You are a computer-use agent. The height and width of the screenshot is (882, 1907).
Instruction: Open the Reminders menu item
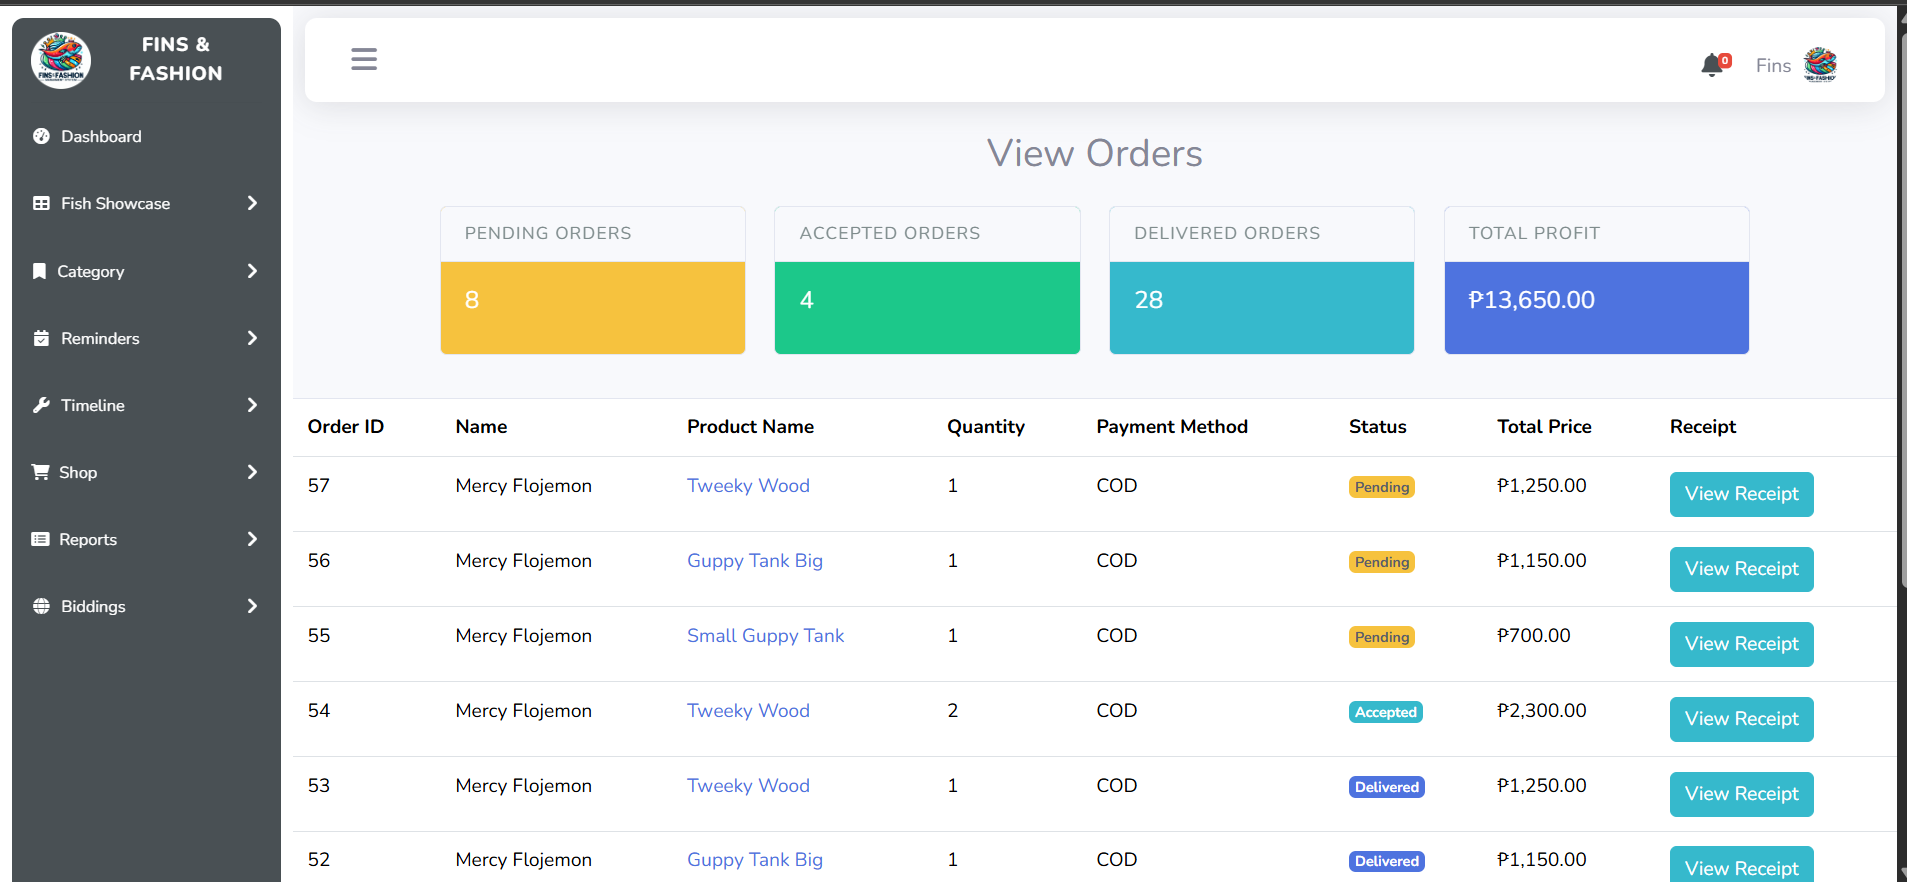(x=100, y=338)
